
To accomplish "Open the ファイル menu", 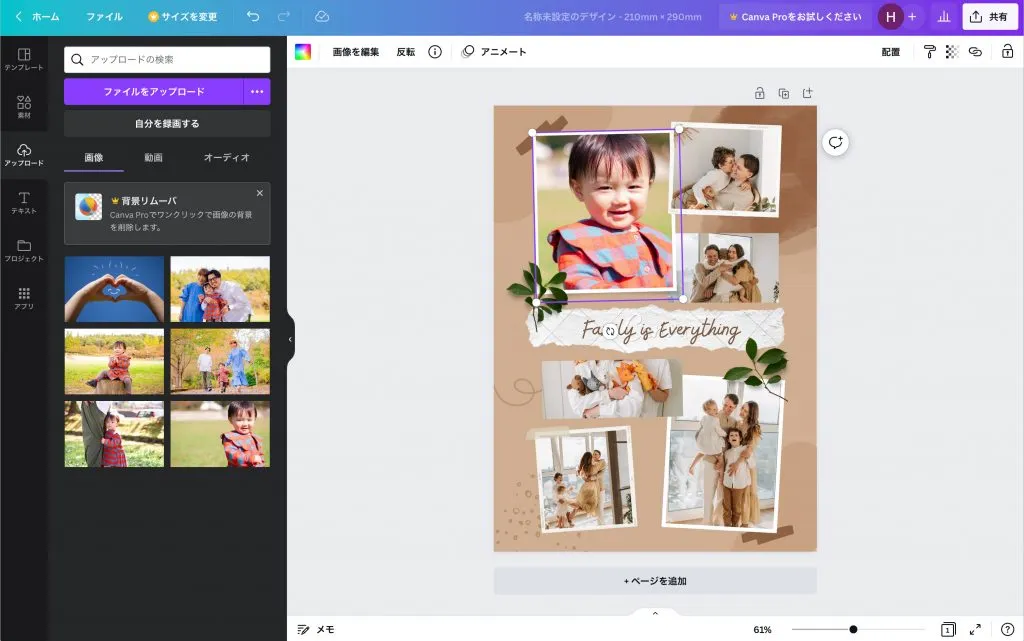I will point(104,17).
